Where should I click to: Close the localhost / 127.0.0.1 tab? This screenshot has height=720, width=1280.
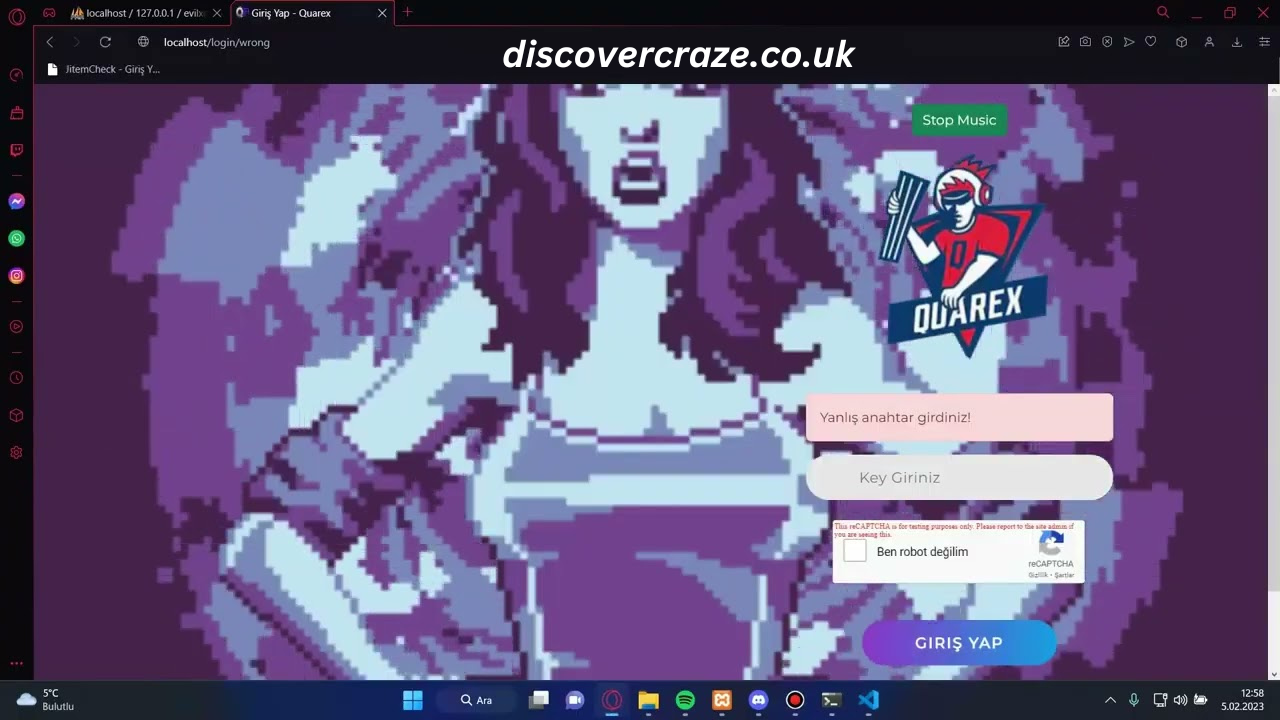coord(217,13)
